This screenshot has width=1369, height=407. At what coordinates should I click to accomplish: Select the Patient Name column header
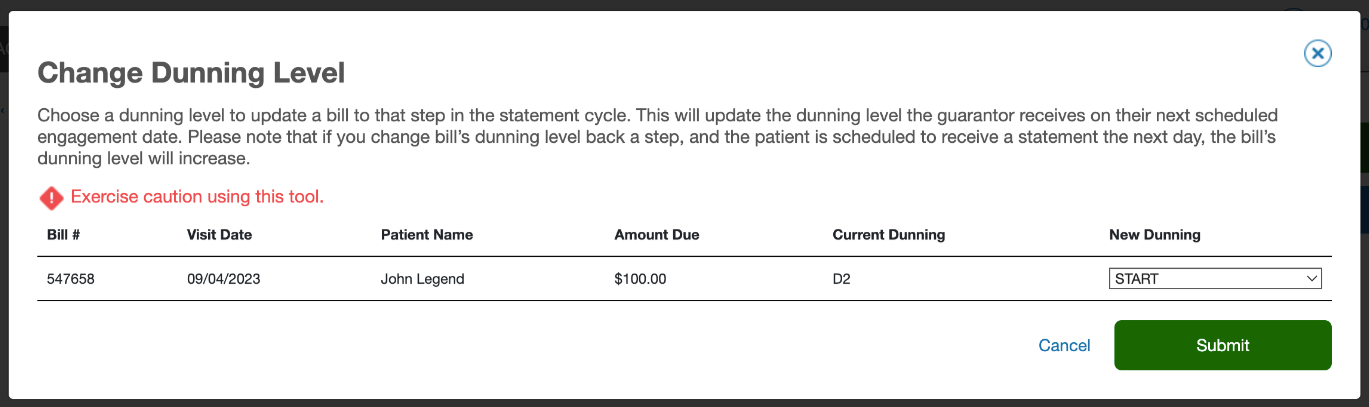427,235
